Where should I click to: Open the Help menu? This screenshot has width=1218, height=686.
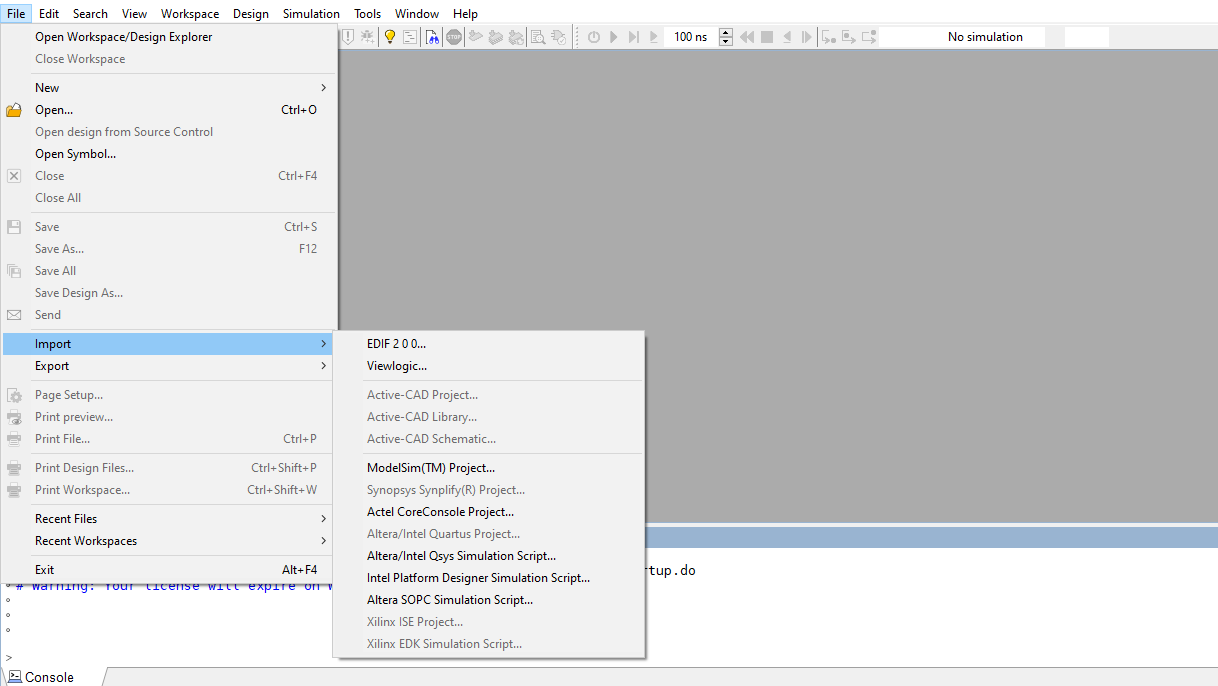[x=465, y=14]
